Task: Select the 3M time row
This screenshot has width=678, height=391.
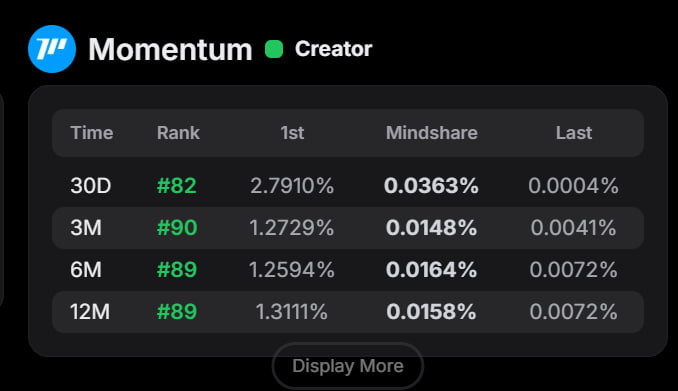Action: (x=348, y=228)
